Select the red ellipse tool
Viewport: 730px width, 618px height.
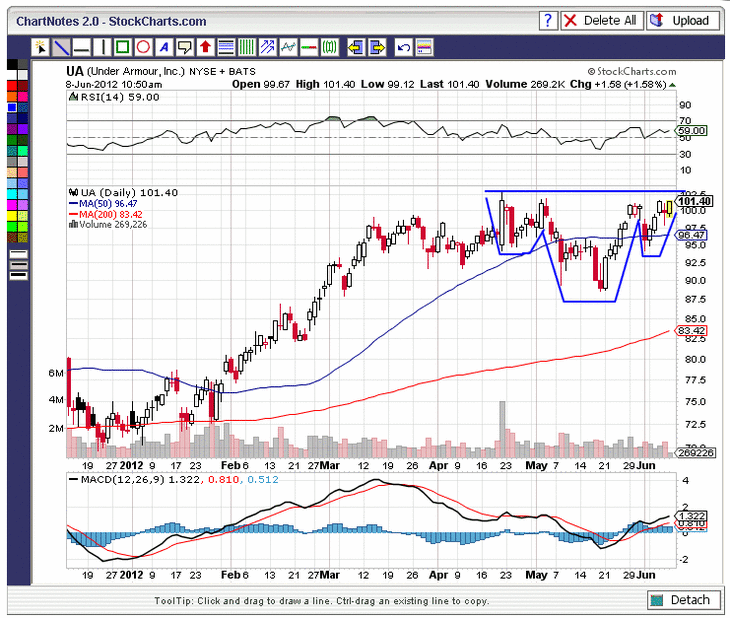(x=143, y=47)
